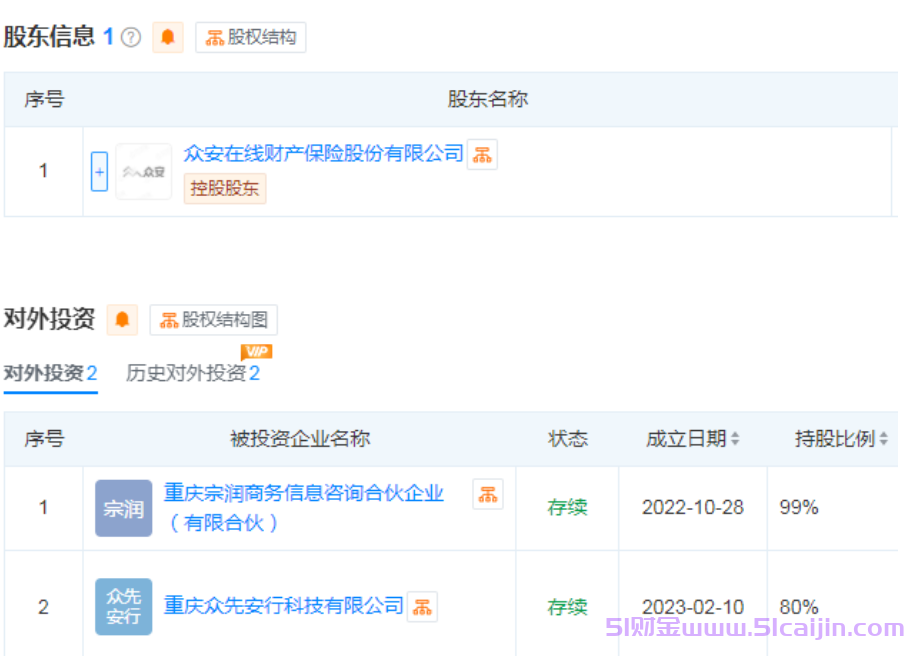Image resolution: width=923 pixels, height=656 pixels.
Task: Click the shareholder count number 1 beside 股东信息
Action: (108, 37)
